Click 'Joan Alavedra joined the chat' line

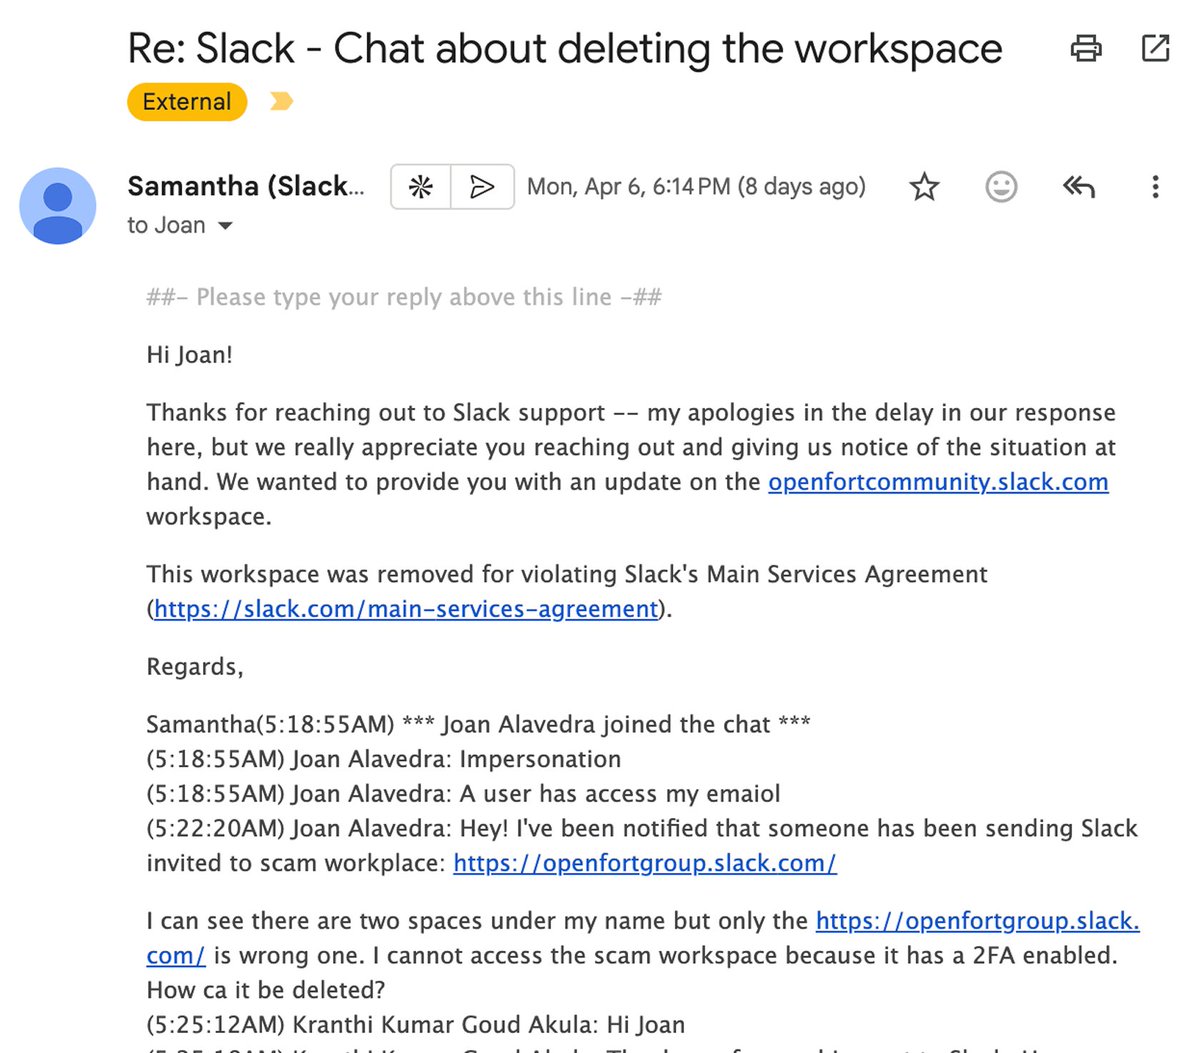pyautogui.click(x=606, y=725)
